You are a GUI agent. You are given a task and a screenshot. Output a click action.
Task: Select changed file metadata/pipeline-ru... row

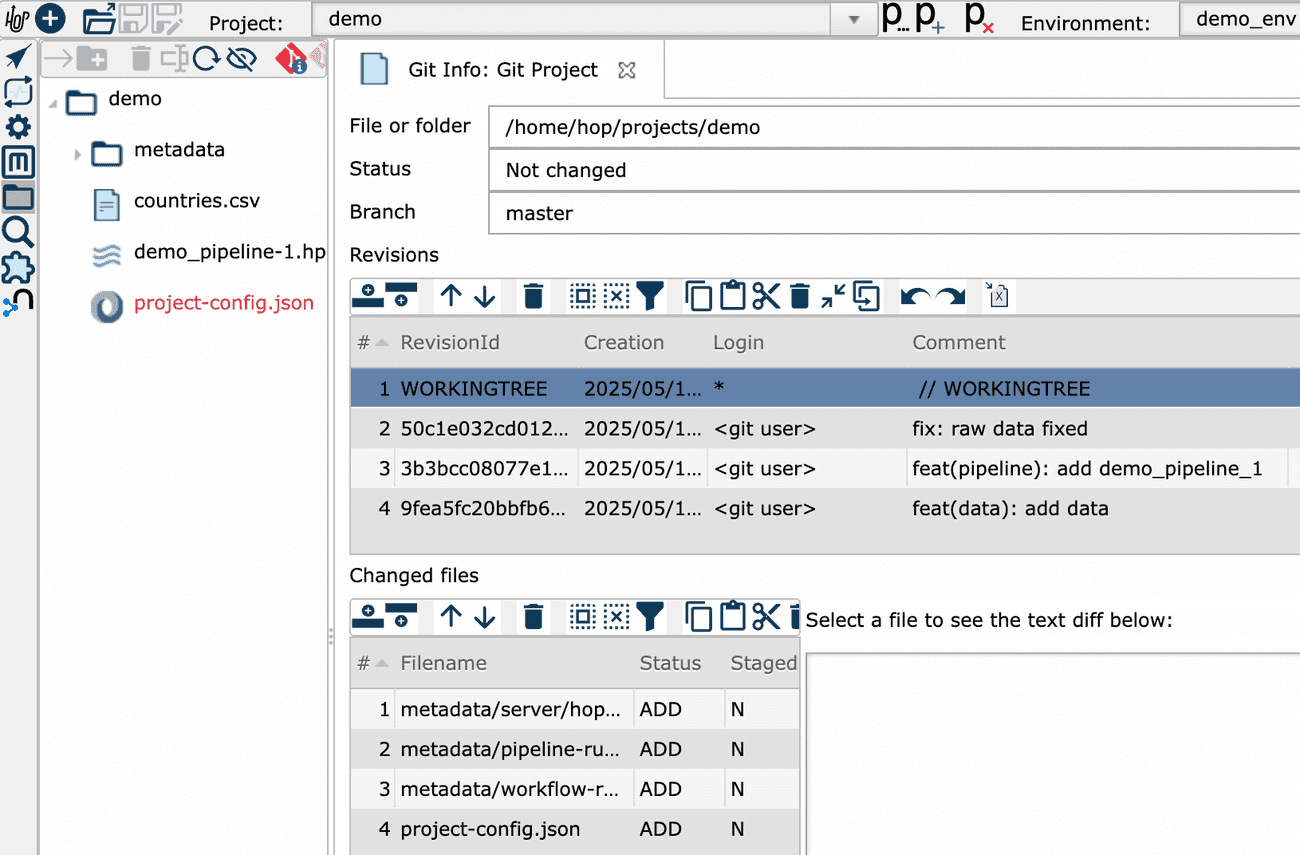[x=575, y=749]
